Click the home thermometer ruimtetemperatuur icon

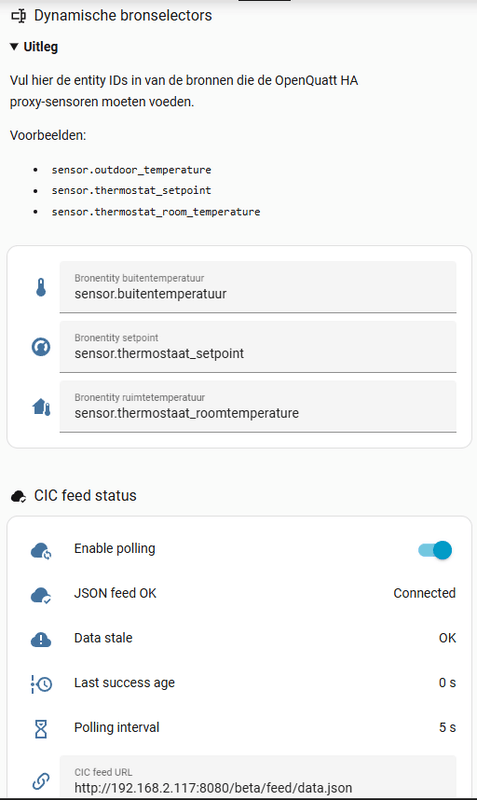[41, 407]
